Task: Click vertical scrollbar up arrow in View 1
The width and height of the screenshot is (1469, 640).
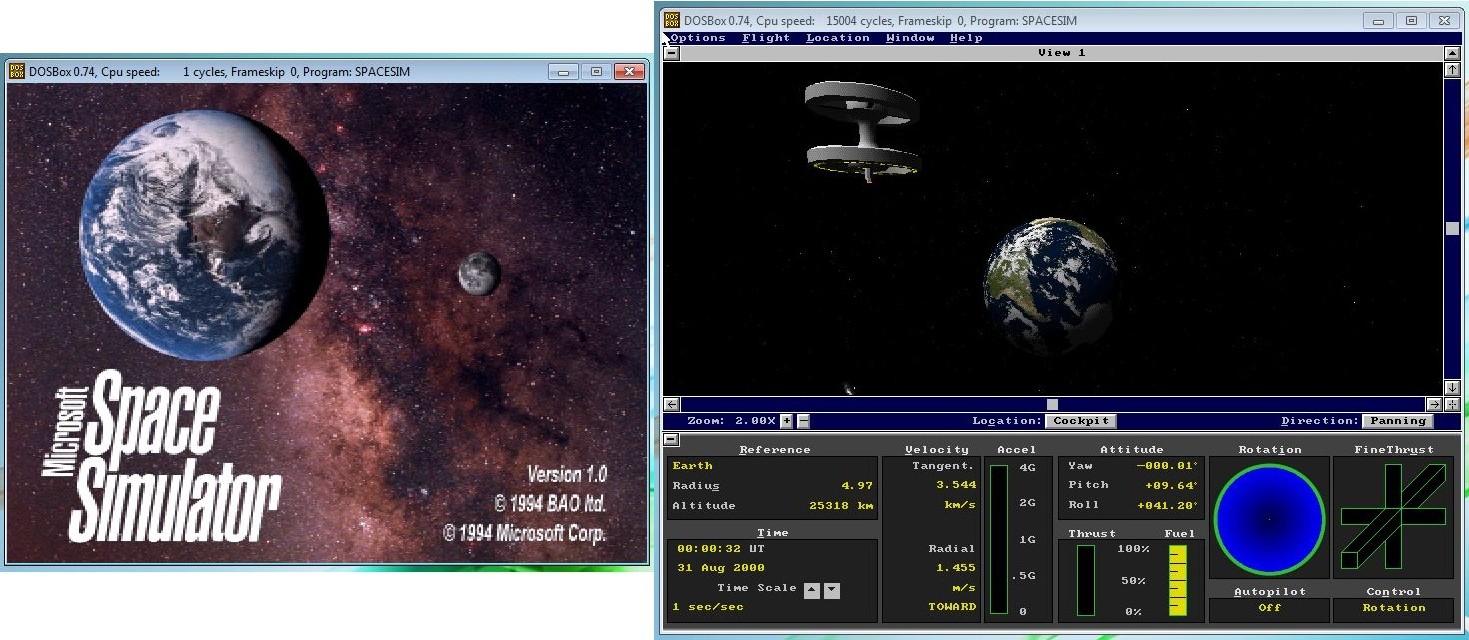Action: (1452, 70)
